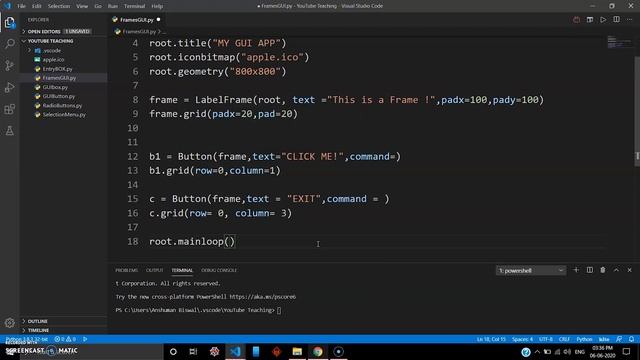Image resolution: width=640 pixels, height=360 pixels.
Task: Click the red icon in editor toolbar
Action: pyautogui.click(x=576, y=20)
